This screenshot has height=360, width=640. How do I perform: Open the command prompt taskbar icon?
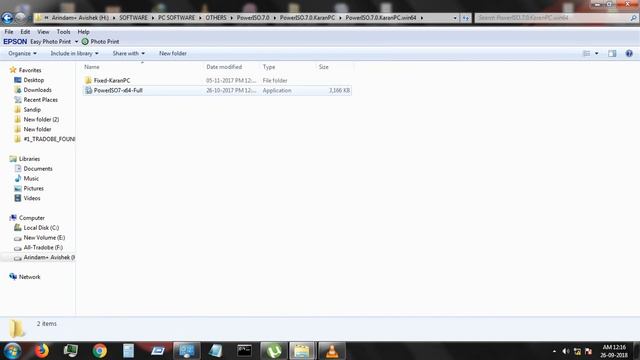pos(244,351)
